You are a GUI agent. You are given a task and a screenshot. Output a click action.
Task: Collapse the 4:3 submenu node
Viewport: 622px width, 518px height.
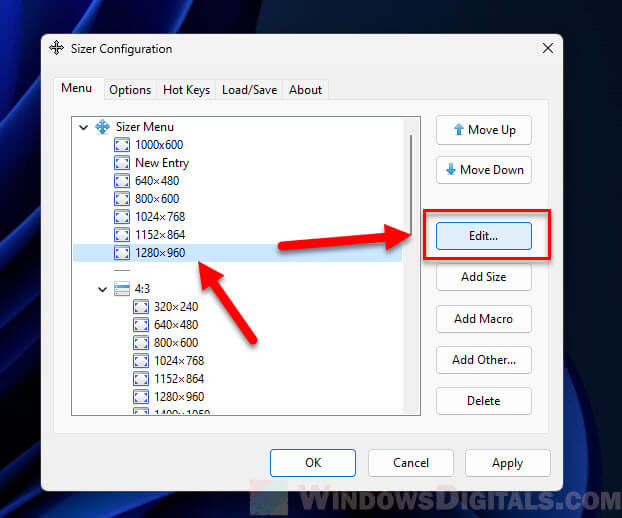(x=102, y=289)
